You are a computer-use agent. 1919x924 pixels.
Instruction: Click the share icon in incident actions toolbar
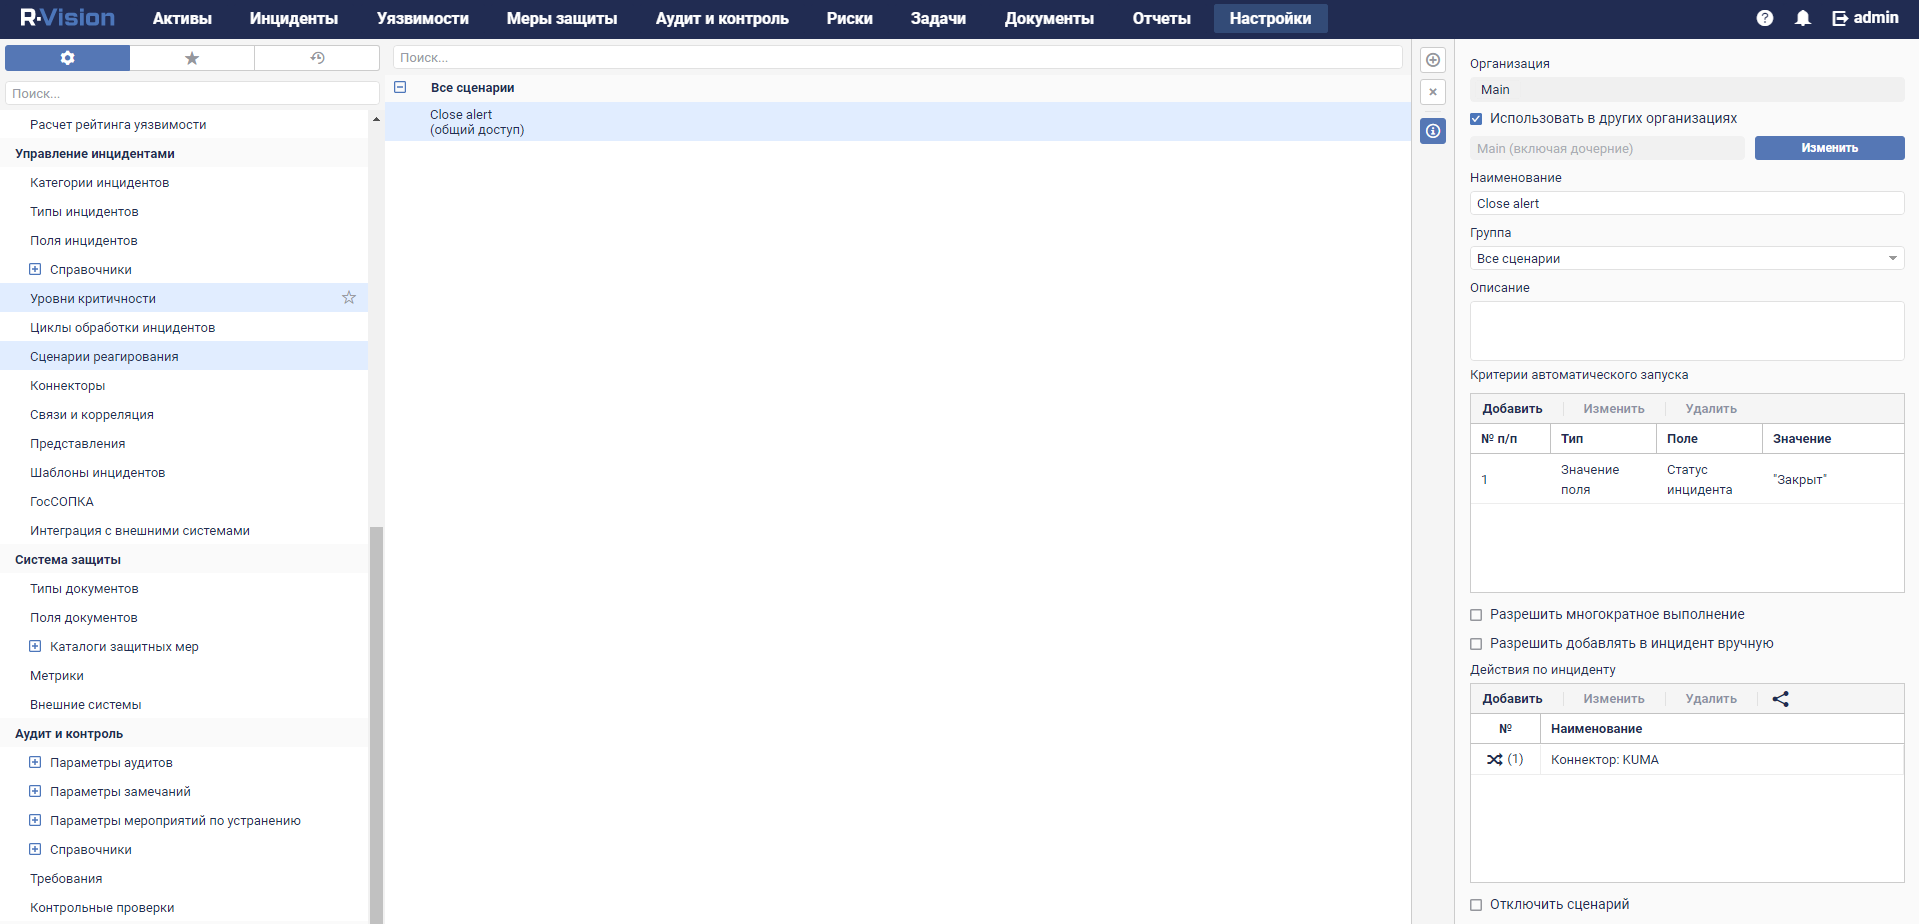pos(1781,699)
